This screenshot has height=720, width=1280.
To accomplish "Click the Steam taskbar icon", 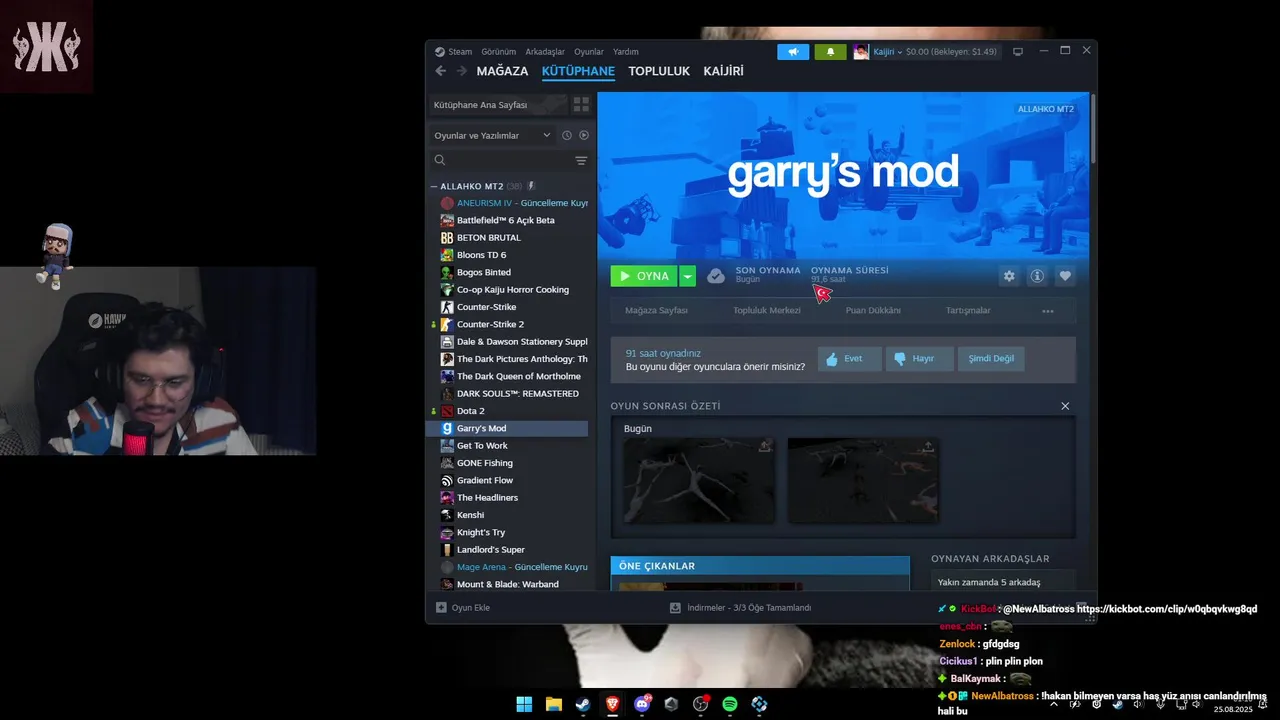I will [583, 704].
